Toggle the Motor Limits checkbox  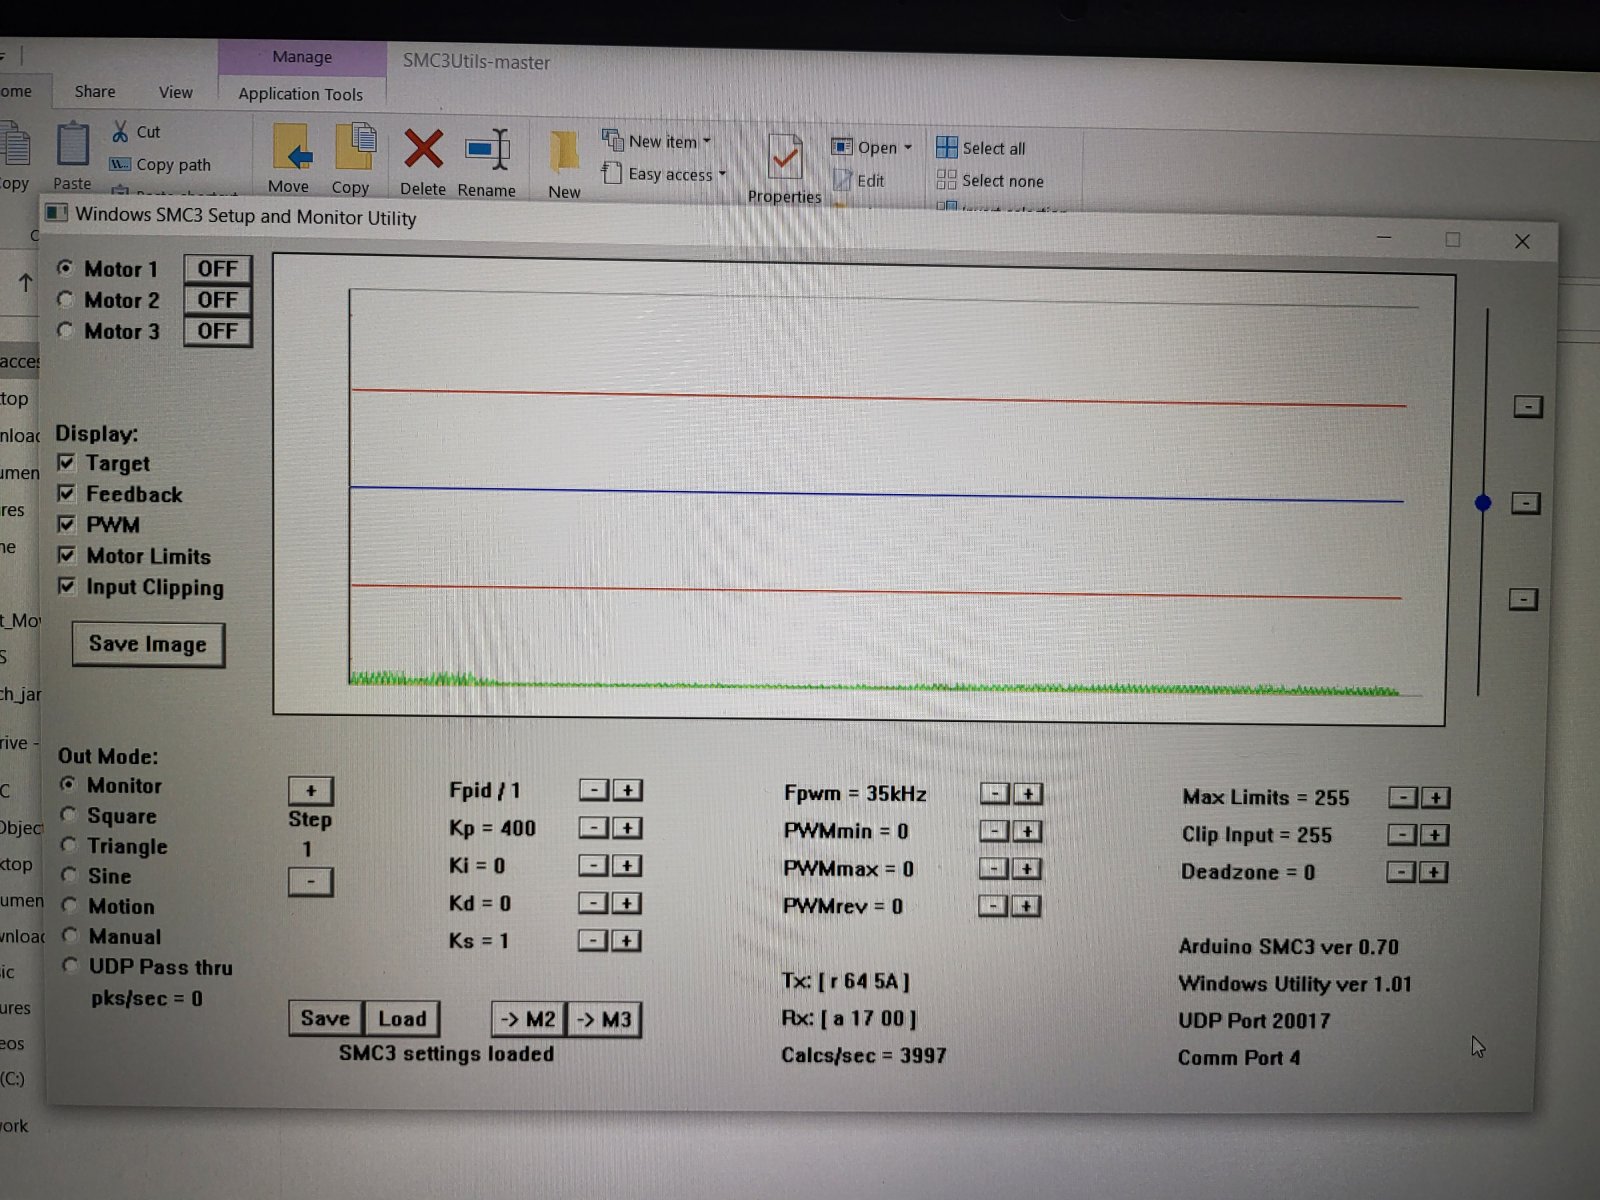(67, 555)
